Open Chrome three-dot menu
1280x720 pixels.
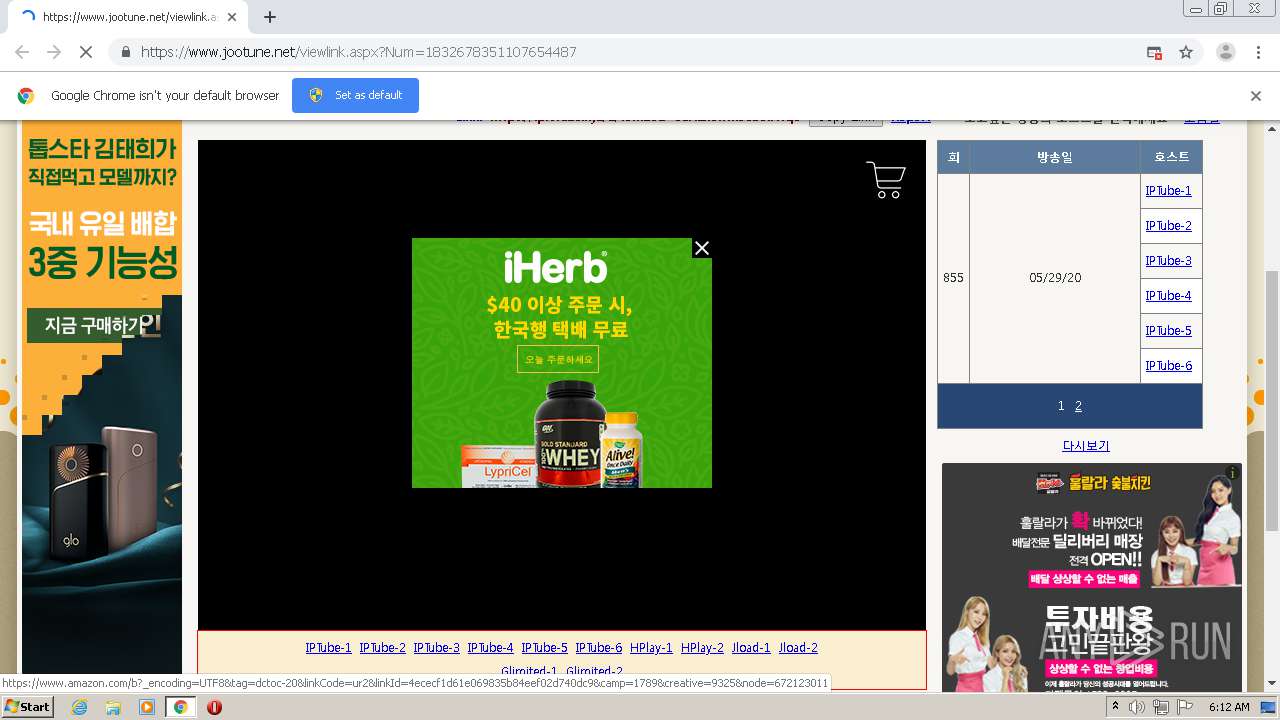click(x=1258, y=52)
